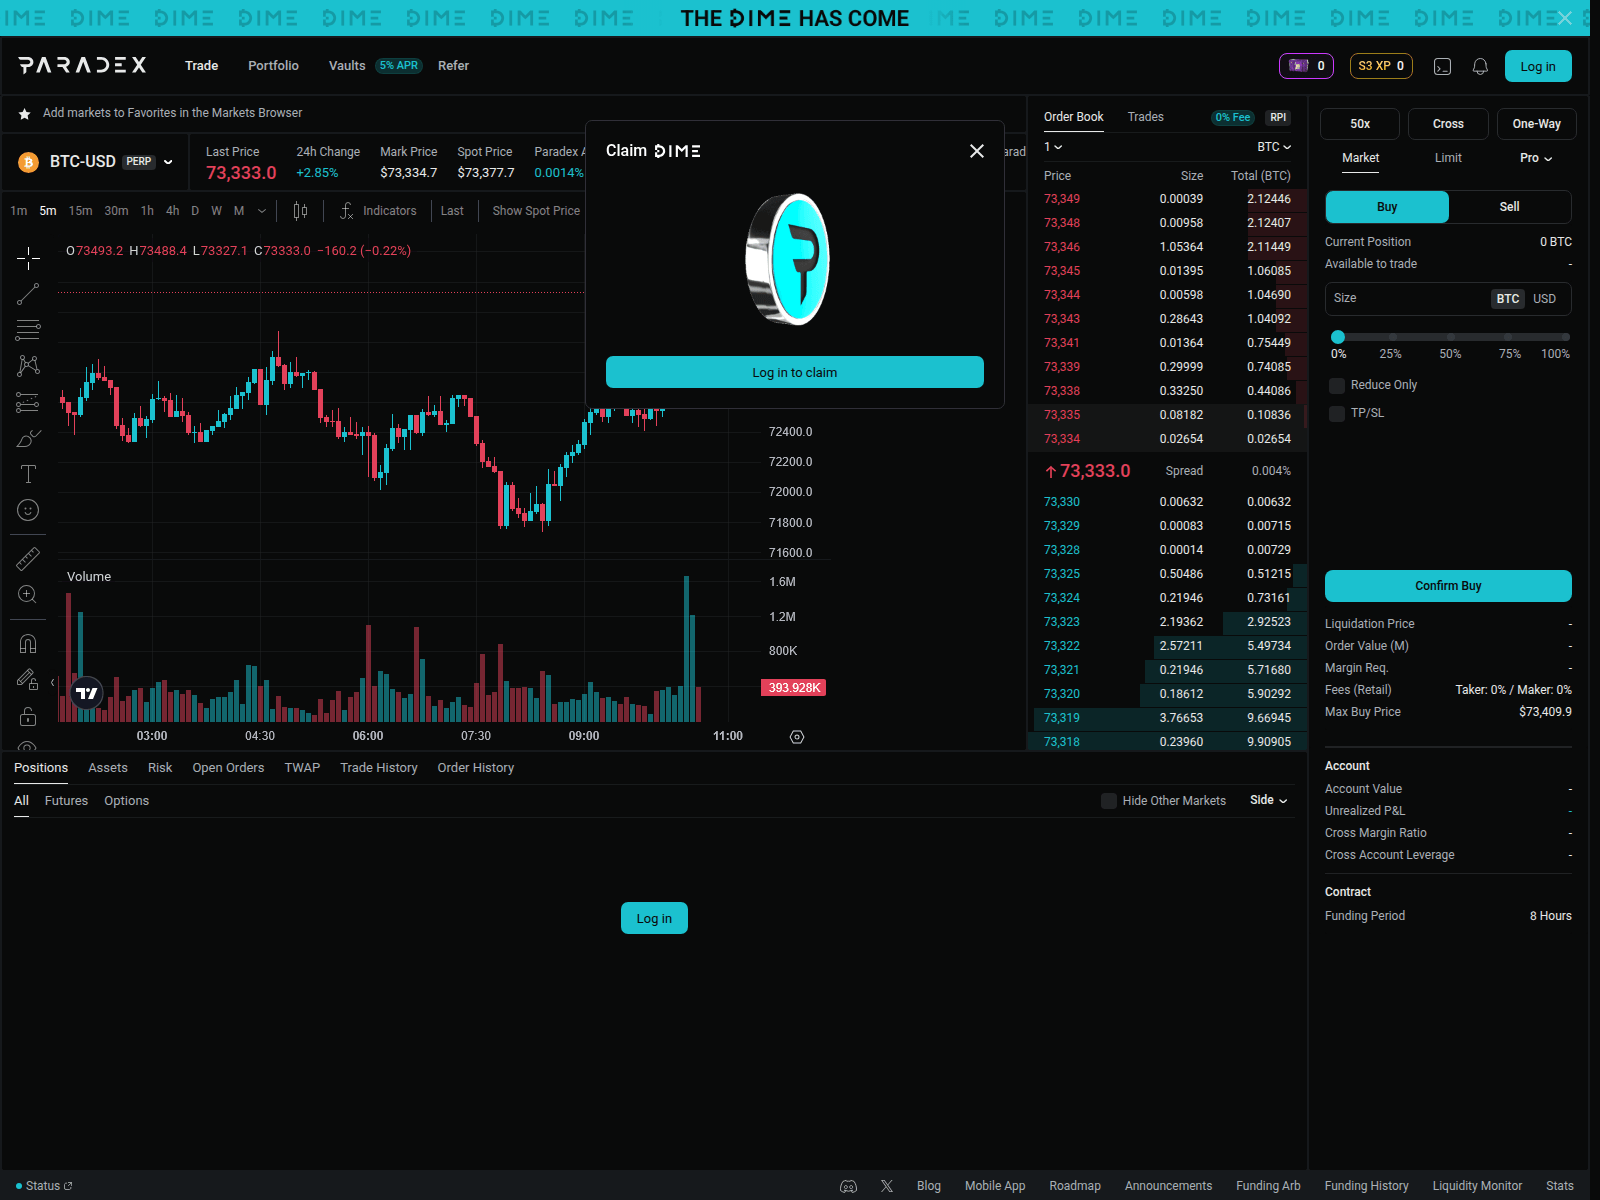
Task: Check Hide Other Markets
Action: [x=1109, y=800]
